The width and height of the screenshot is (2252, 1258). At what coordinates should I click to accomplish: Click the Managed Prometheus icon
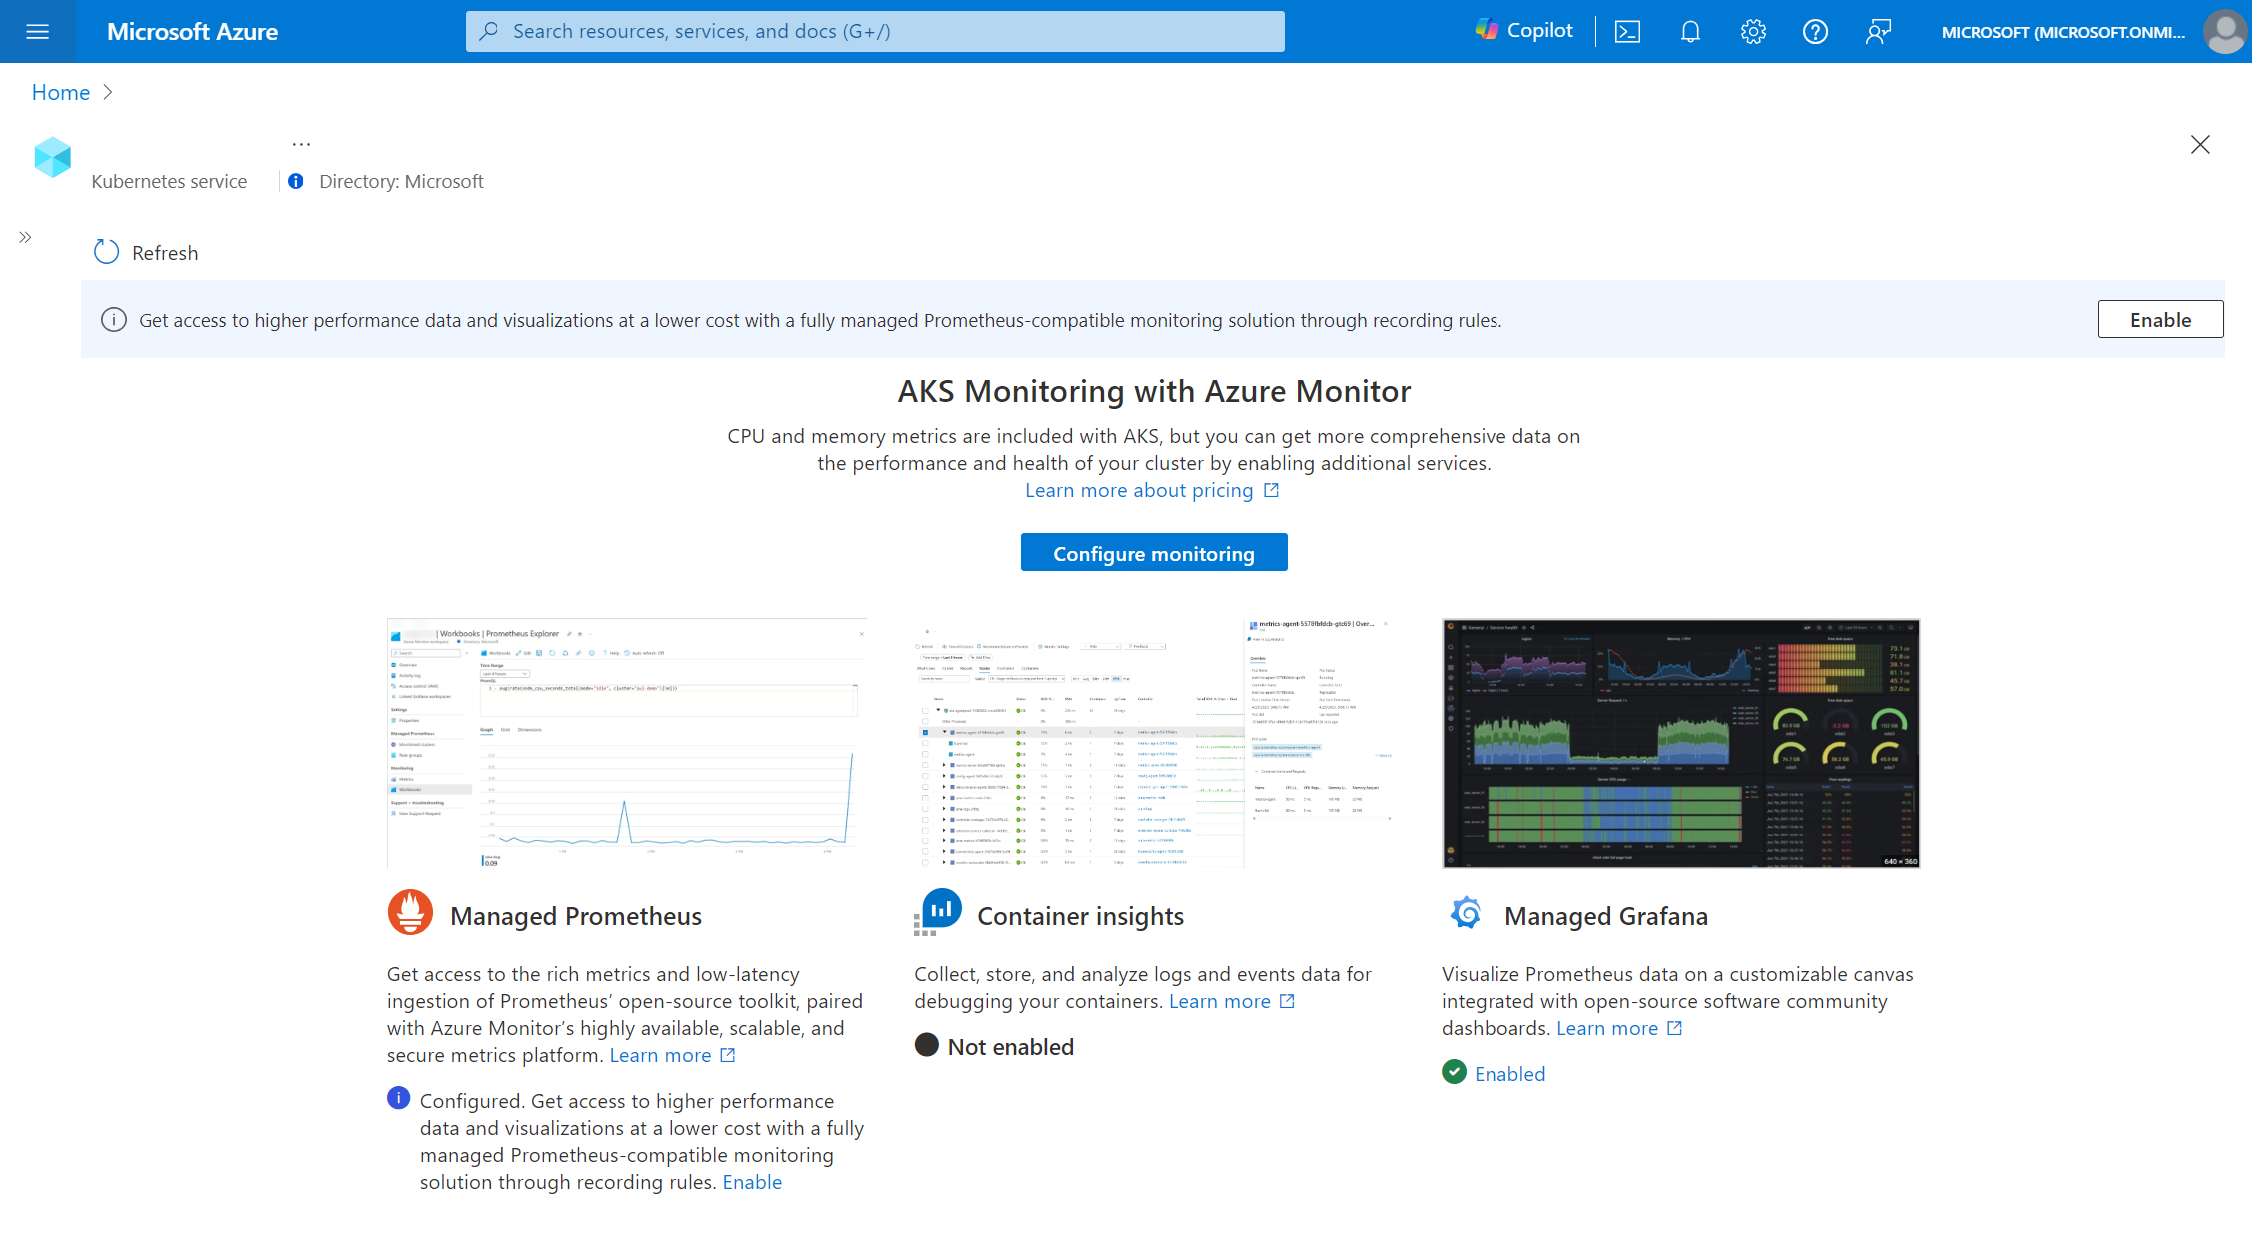pos(408,913)
